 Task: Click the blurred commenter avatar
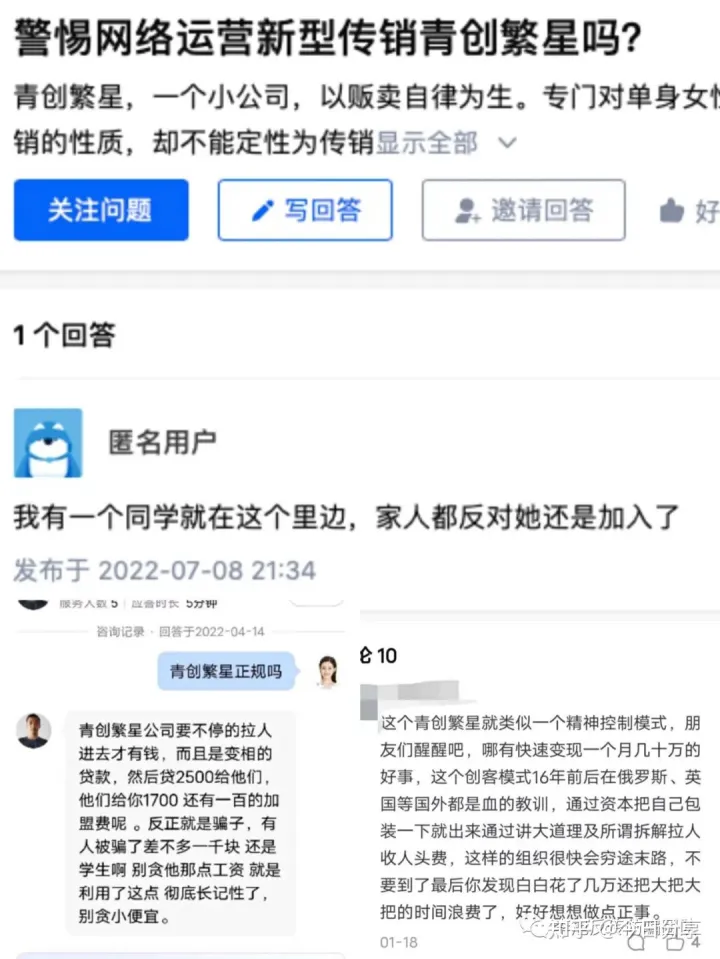coord(369,702)
